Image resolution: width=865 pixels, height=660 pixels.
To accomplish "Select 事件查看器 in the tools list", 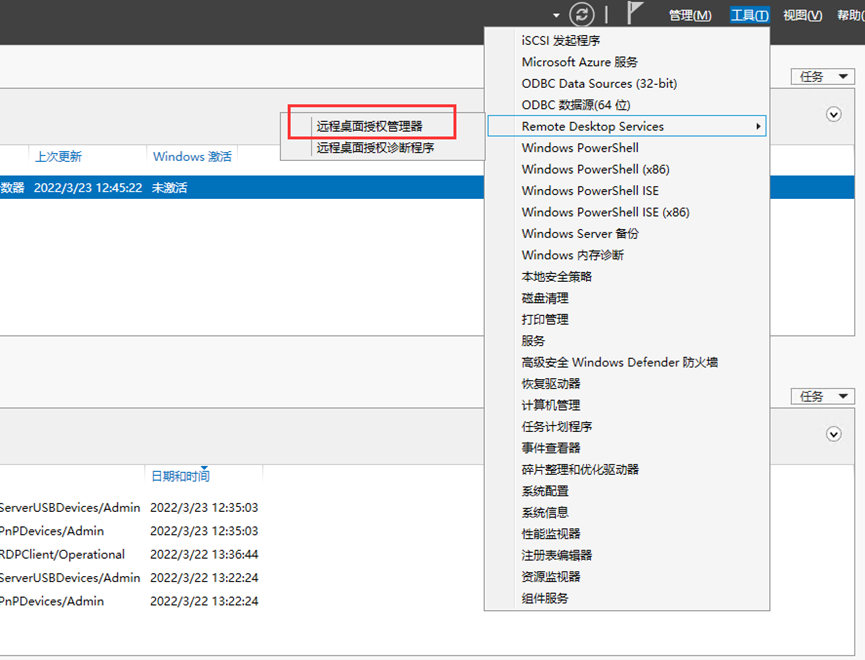I will (550, 448).
